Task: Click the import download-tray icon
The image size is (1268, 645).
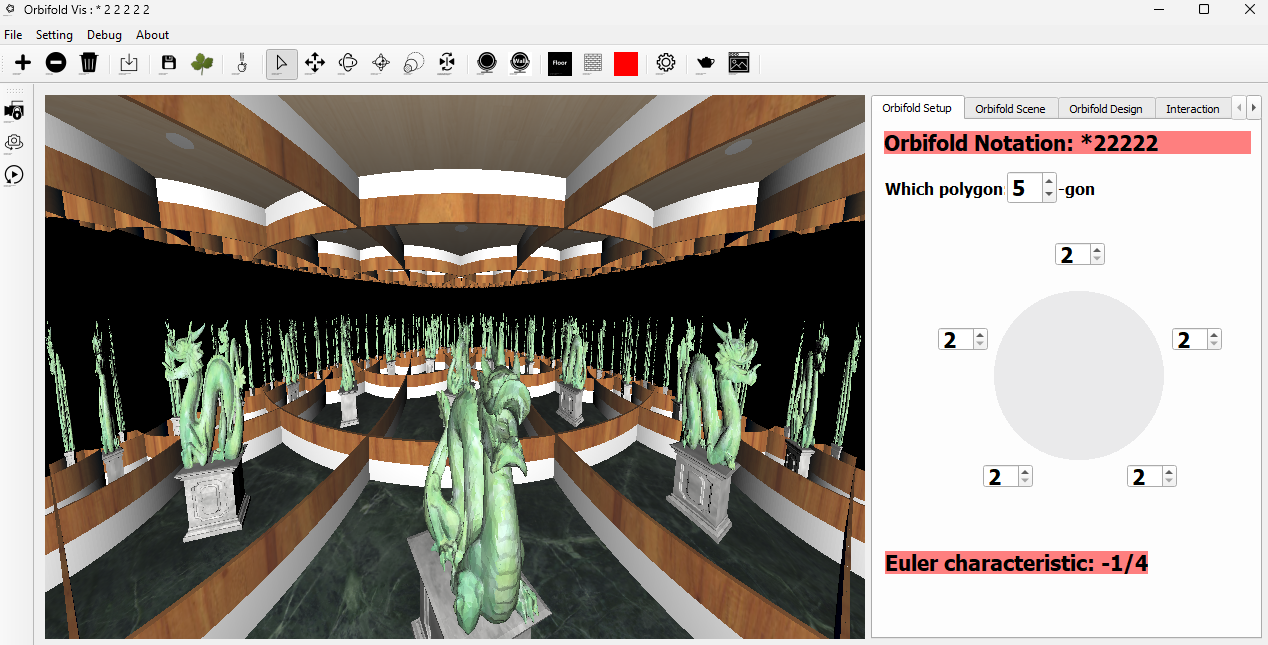Action: click(x=129, y=63)
